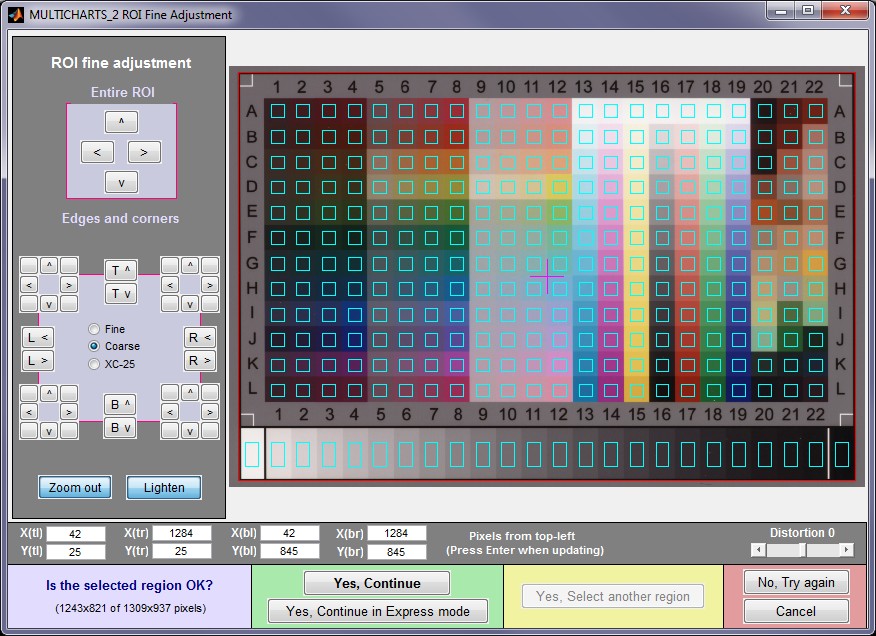Move top edge up with T ^

coord(121,270)
